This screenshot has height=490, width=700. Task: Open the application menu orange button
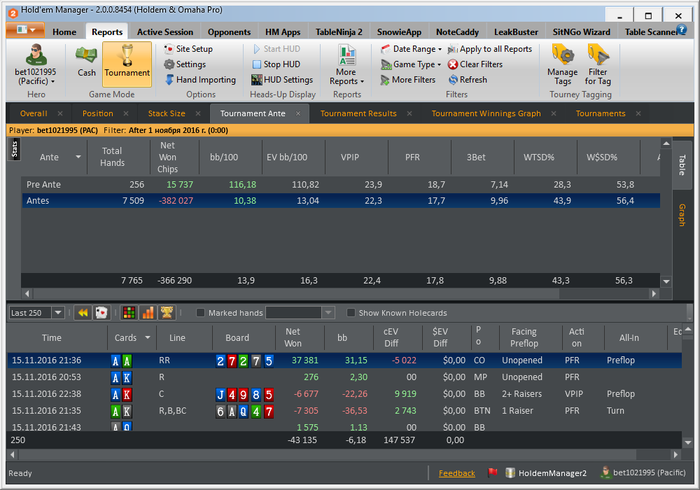point(25,31)
